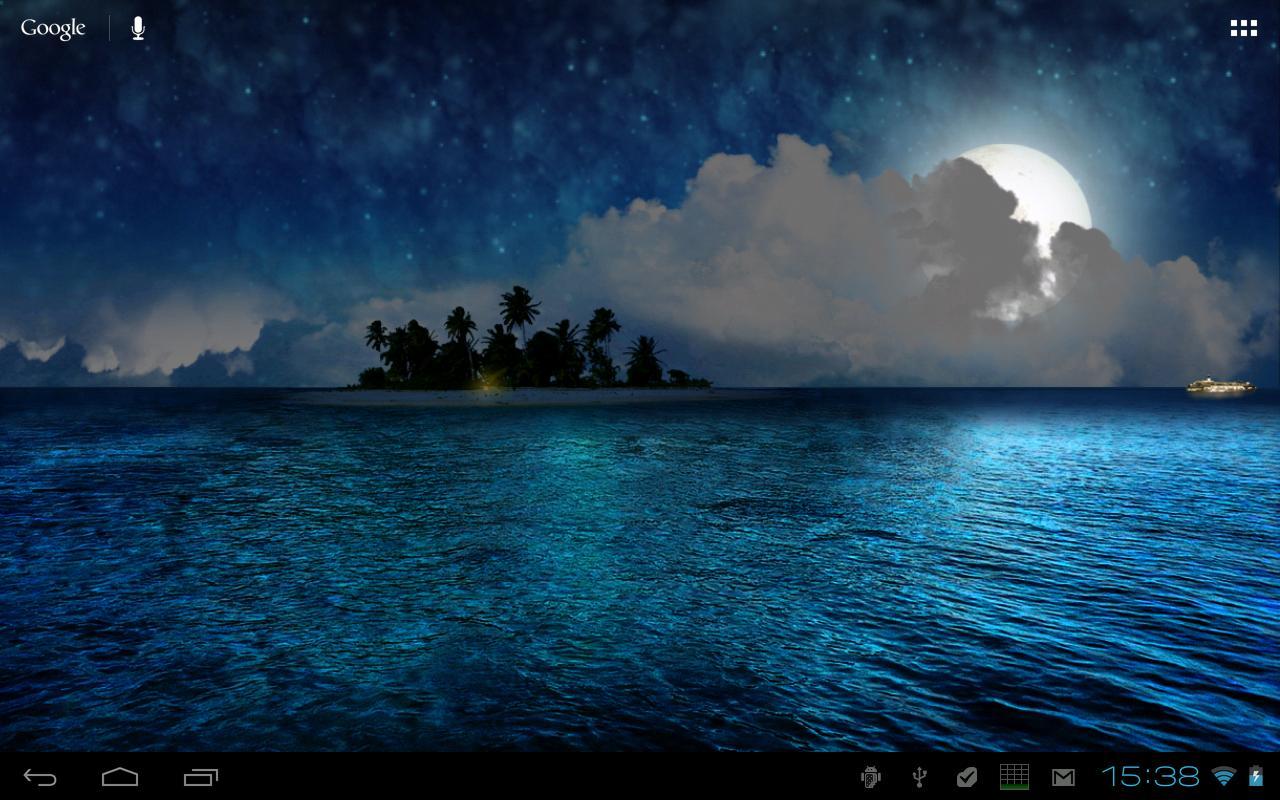
Task: Tap the Gmail notification icon
Action: tap(1063, 776)
